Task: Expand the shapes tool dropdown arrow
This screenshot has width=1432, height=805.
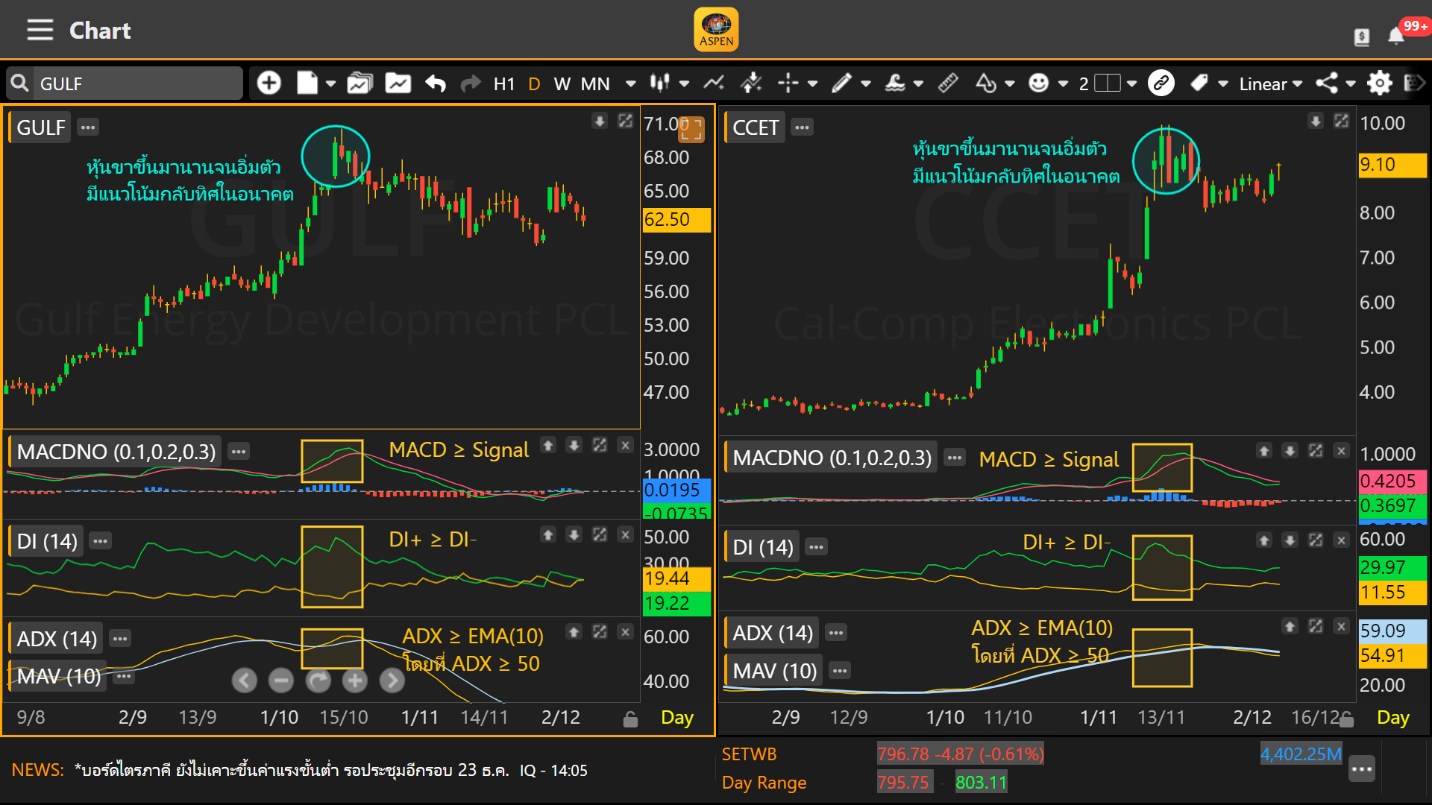Action: tap(1010, 84)
